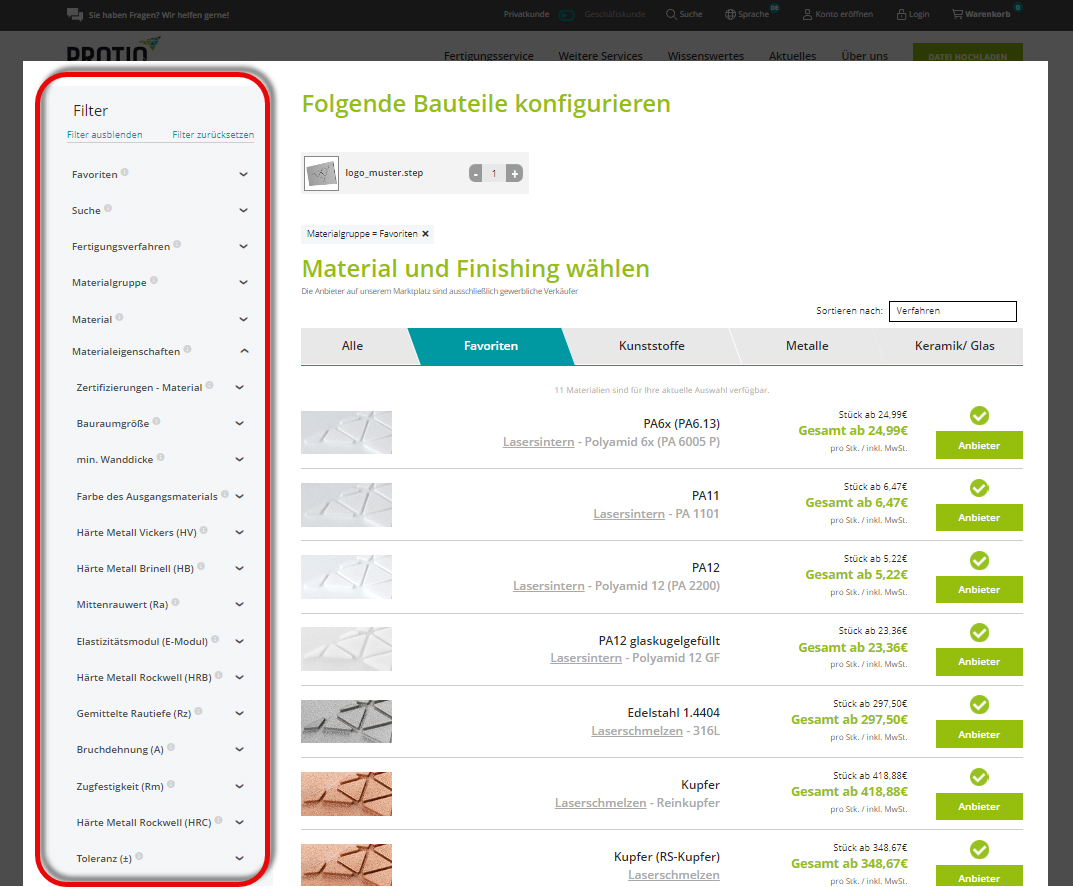
Task: Click info icon beside Materialgruppe filter
Action: tap(154, 281)
